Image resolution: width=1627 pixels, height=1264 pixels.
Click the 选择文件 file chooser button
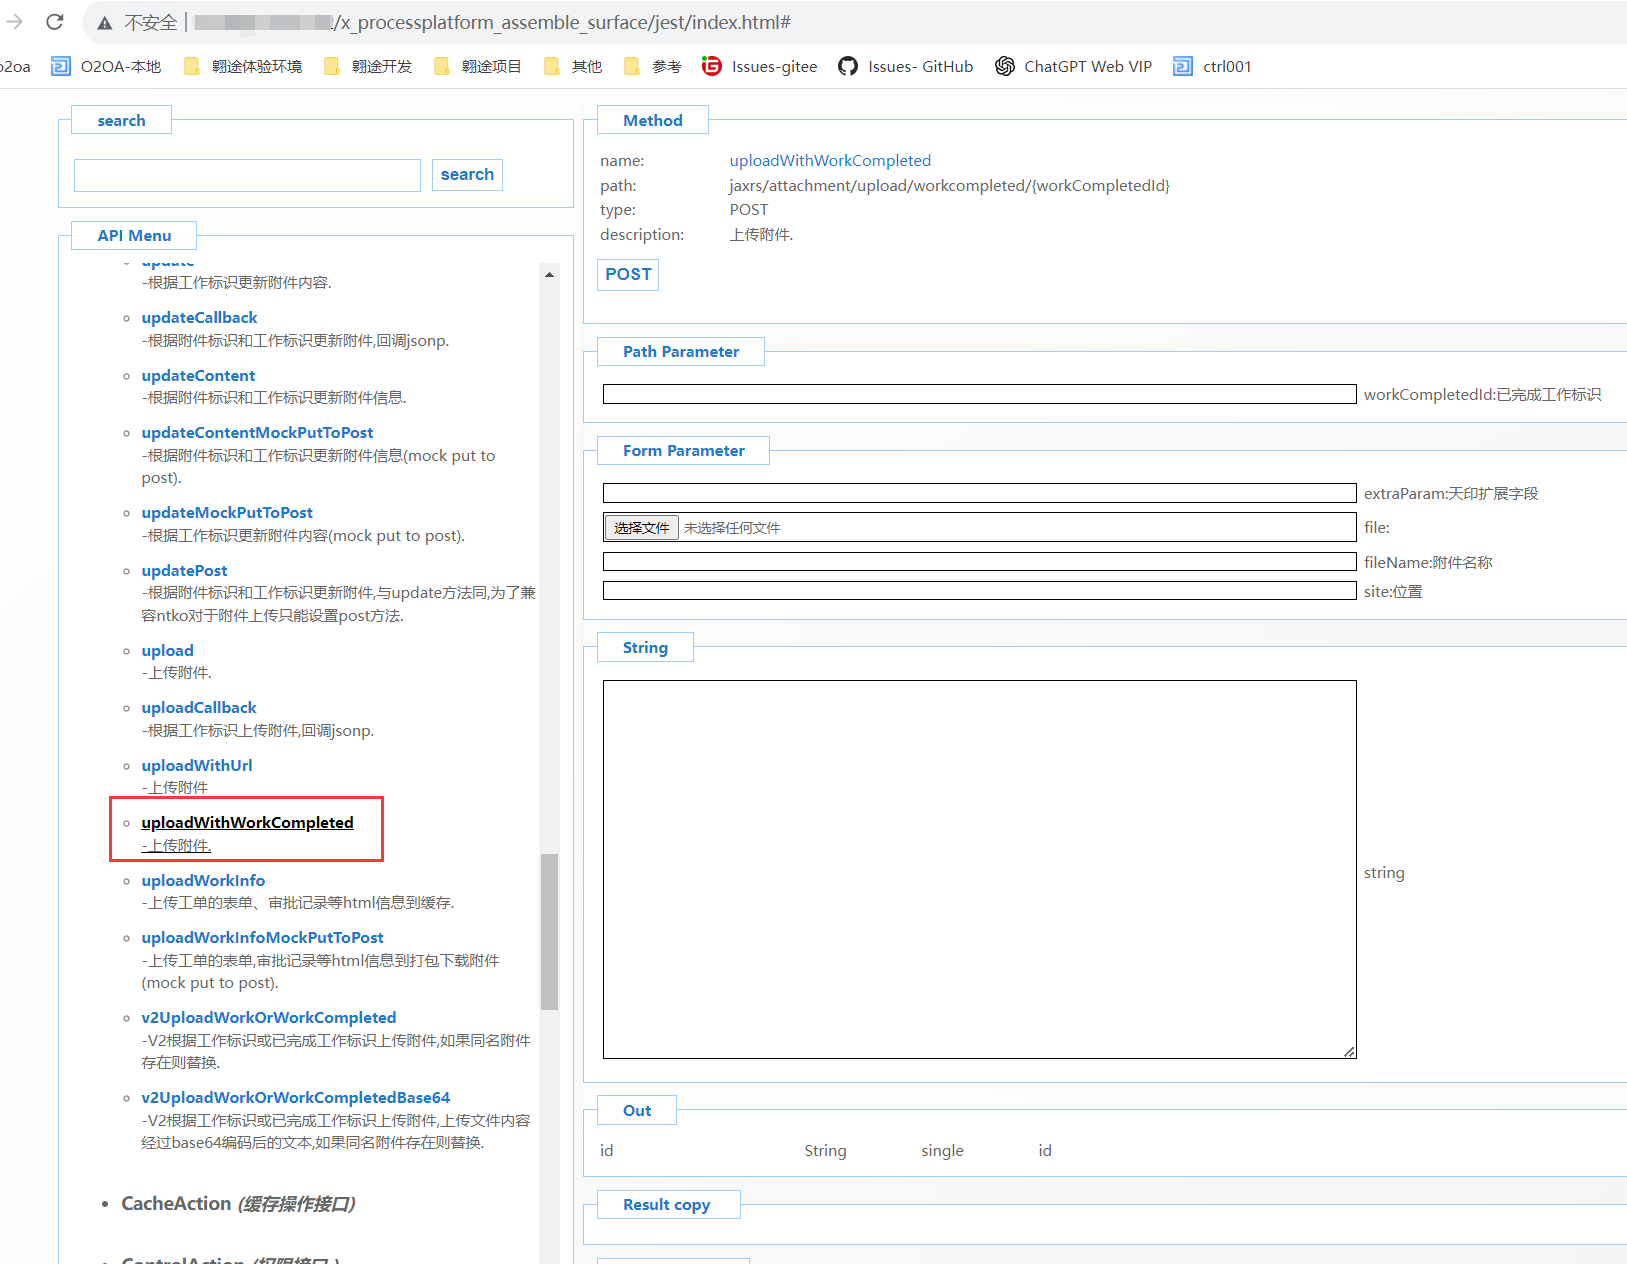641,528
